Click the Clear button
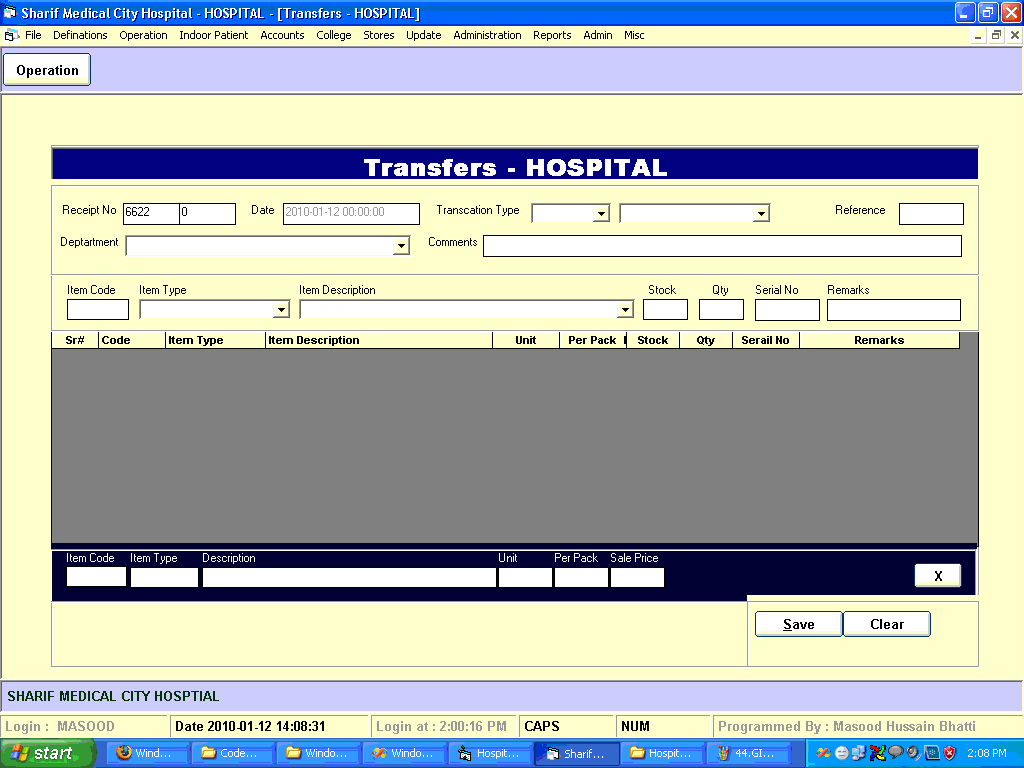This screenshot has width=1024, height=768. click(887, 624)
